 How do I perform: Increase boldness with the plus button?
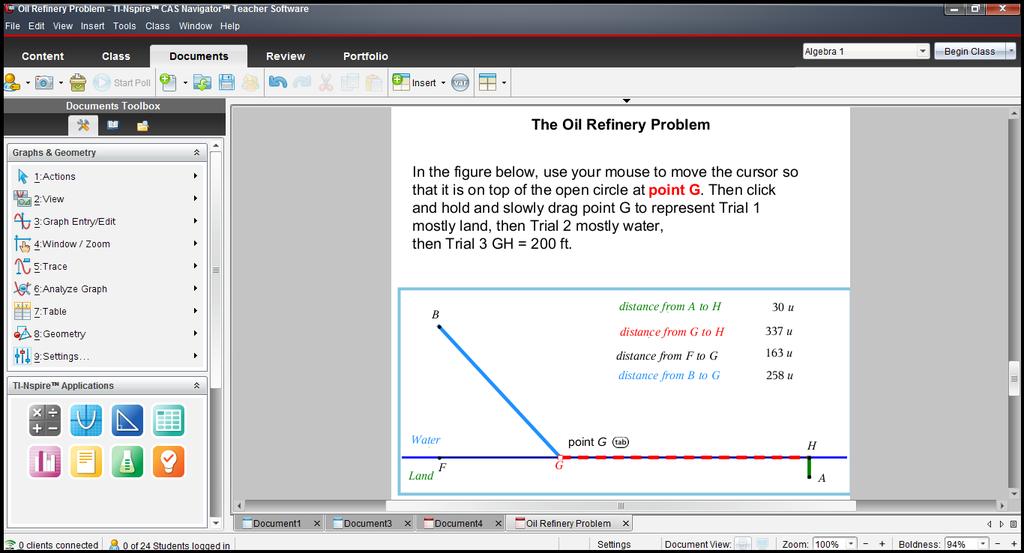click(1014, 544)
